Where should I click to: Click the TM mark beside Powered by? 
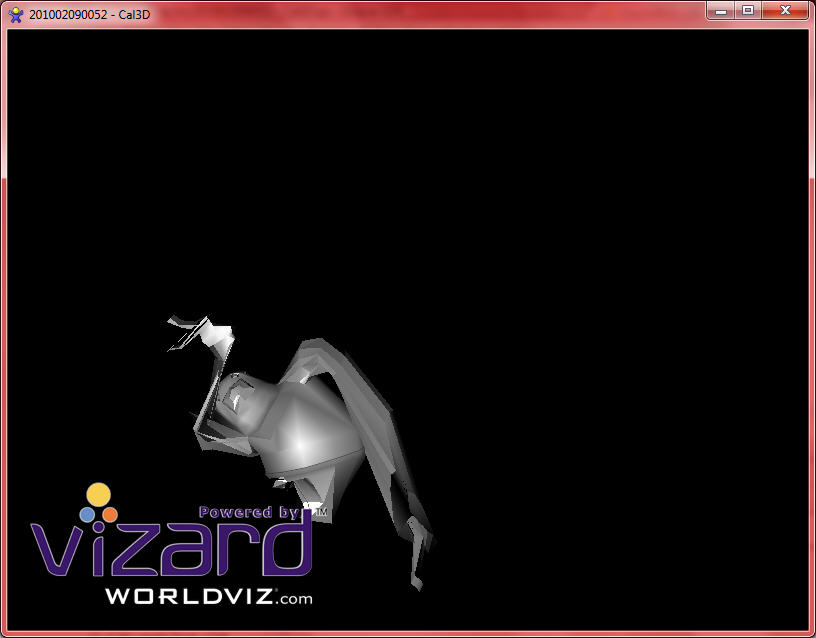coord(322,510)
